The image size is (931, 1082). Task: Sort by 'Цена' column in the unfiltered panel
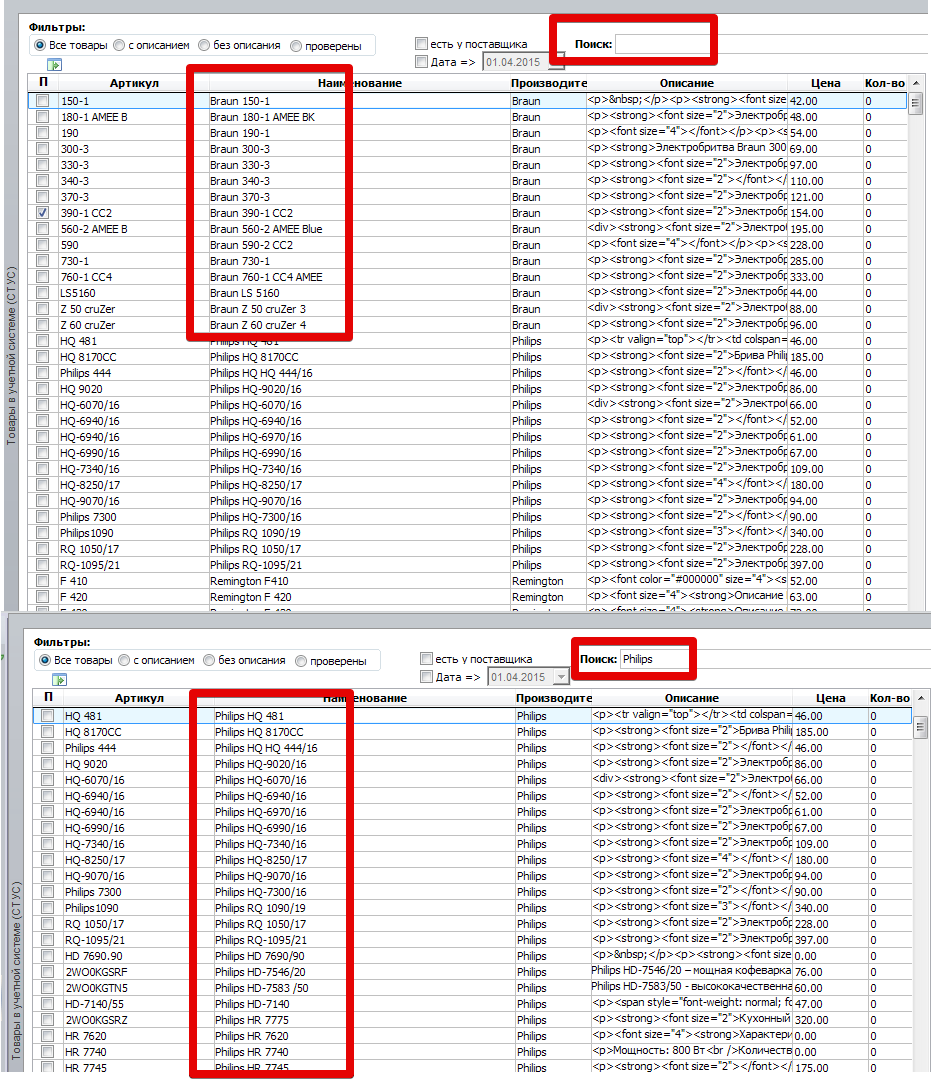[825, 83]
